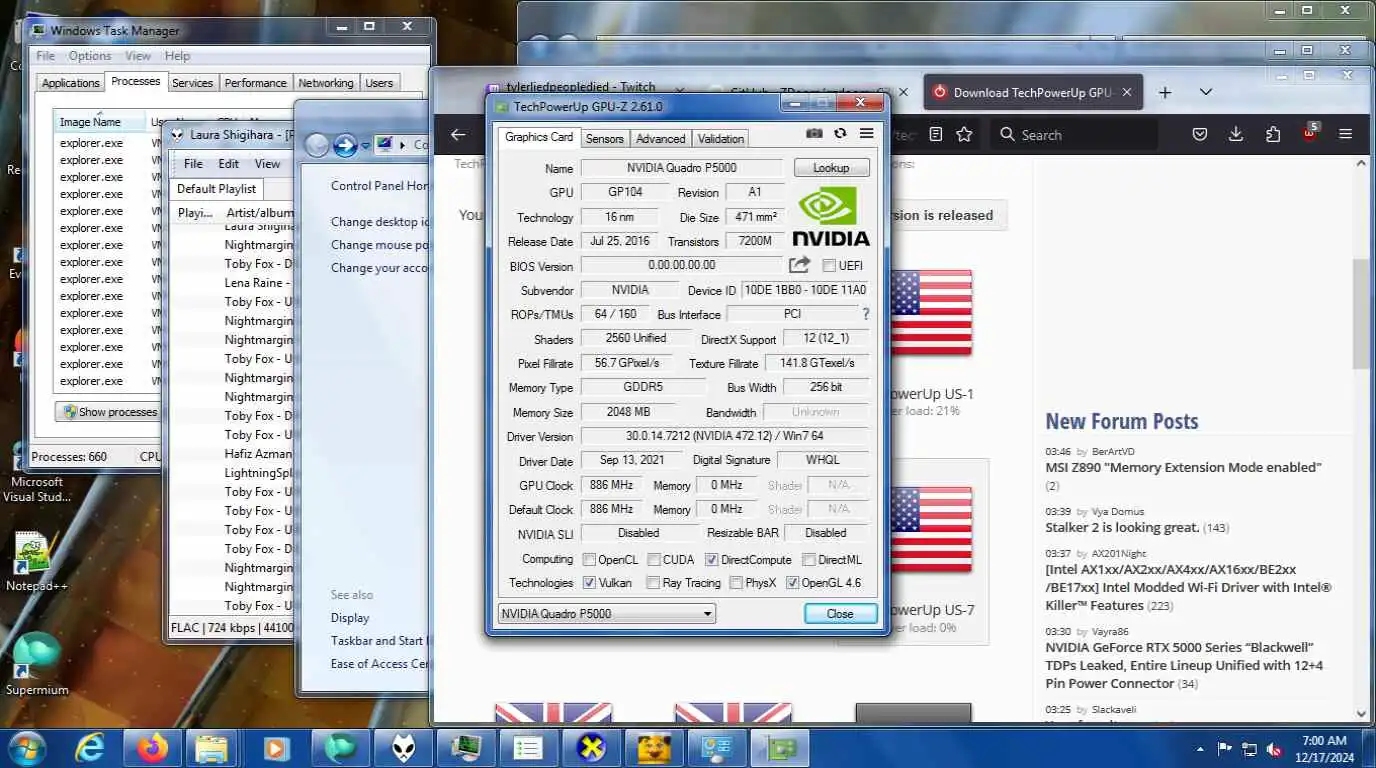Open the GPU-Z hamburger menu
1376x768 pixels.
[866, 134]
